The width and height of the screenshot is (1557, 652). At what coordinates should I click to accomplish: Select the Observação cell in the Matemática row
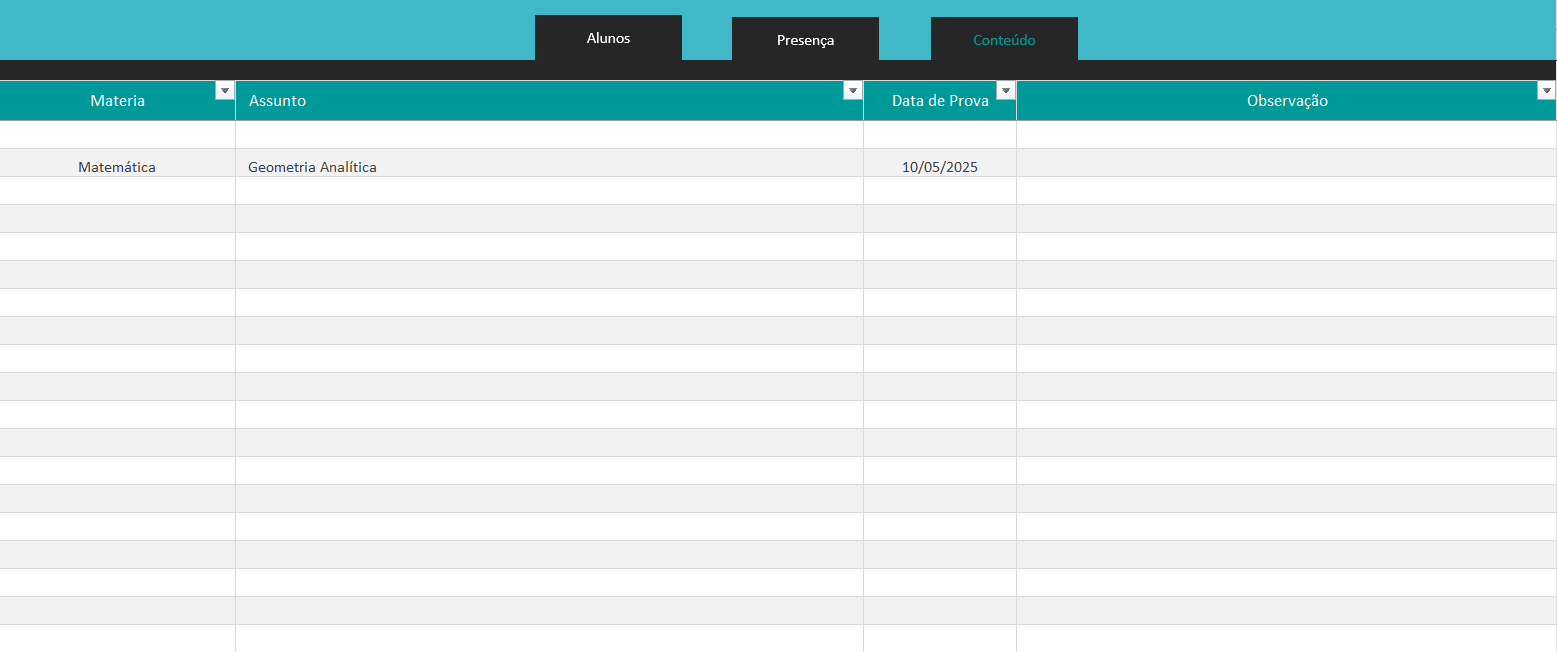pyautogui.click(x=1286, y=164)
